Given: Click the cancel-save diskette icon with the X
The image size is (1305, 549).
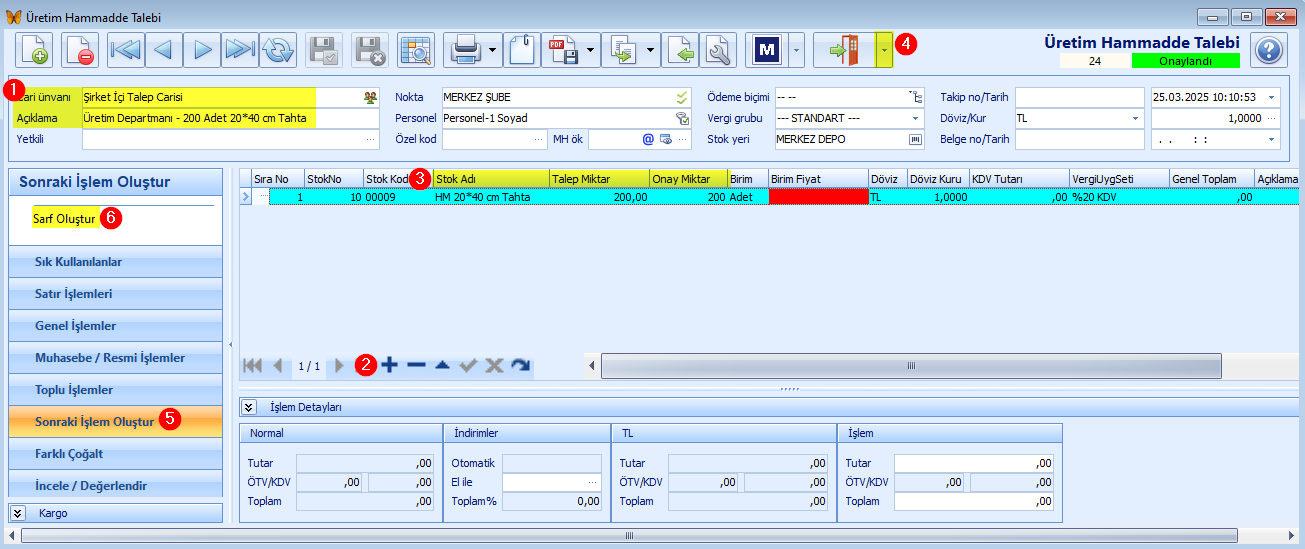Looking at the screenshot, I should point(370,49).
